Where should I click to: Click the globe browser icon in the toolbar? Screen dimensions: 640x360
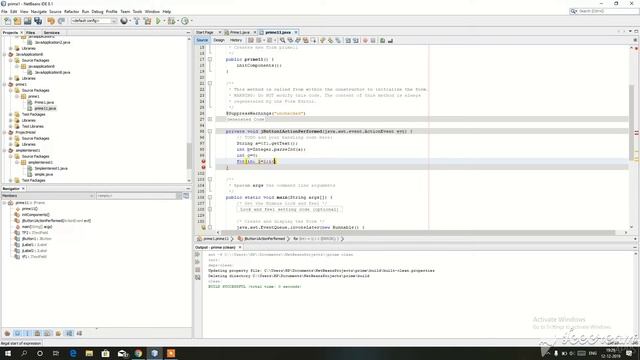(x=124, y=21)
